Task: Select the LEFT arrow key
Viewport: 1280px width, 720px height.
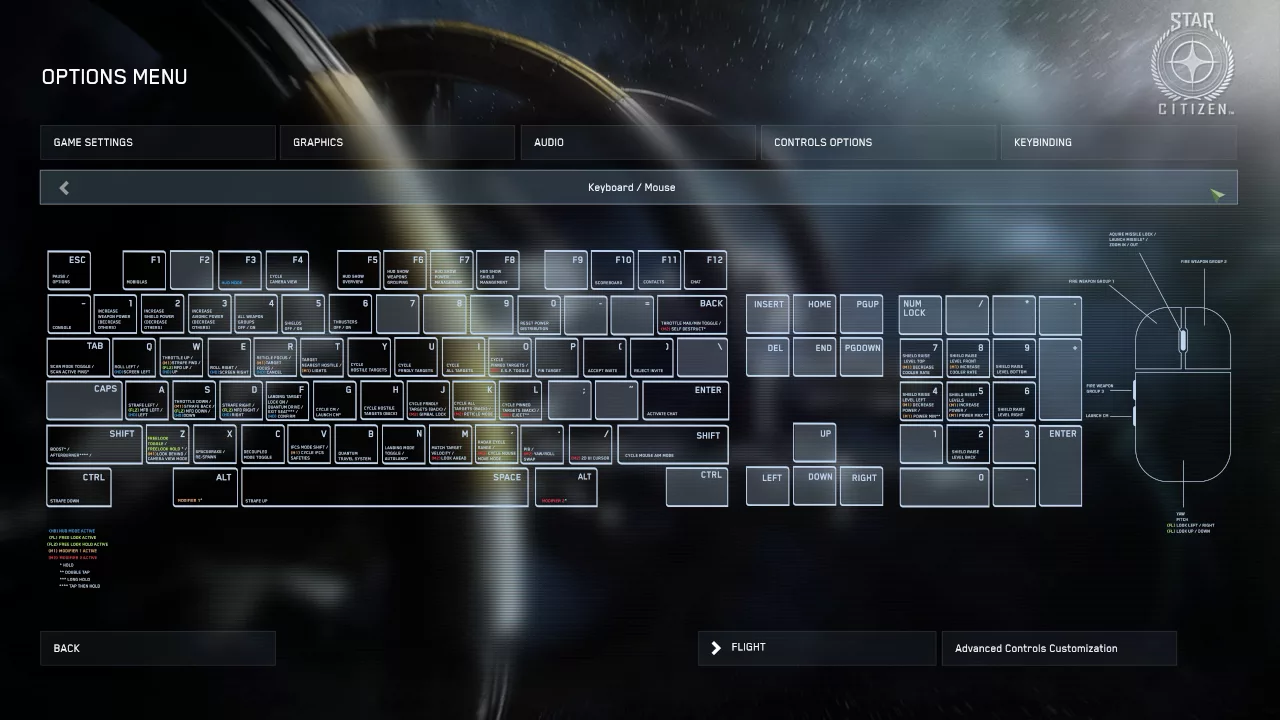Action: pos(768,487)
